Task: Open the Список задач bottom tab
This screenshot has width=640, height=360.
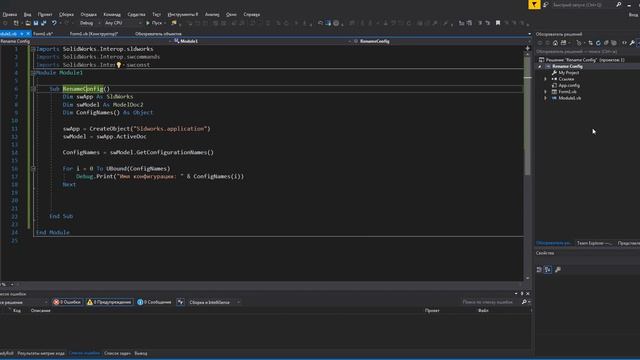Action: pos(117,353)
